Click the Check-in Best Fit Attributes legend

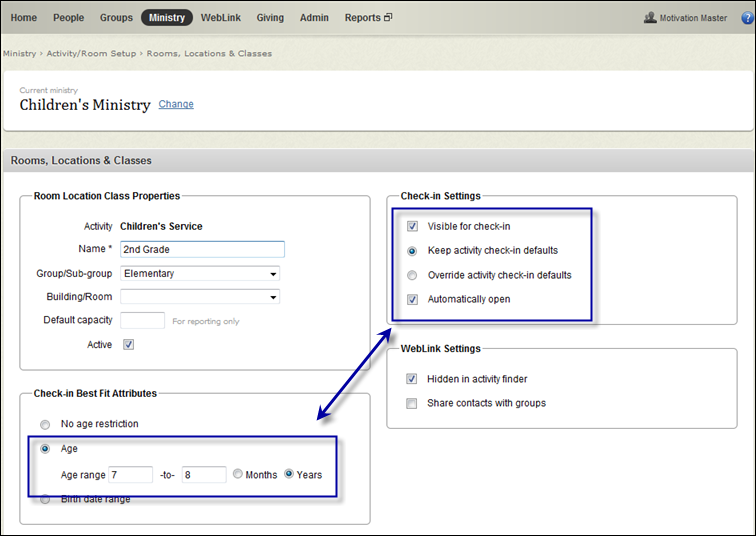[x=95, y=393]
